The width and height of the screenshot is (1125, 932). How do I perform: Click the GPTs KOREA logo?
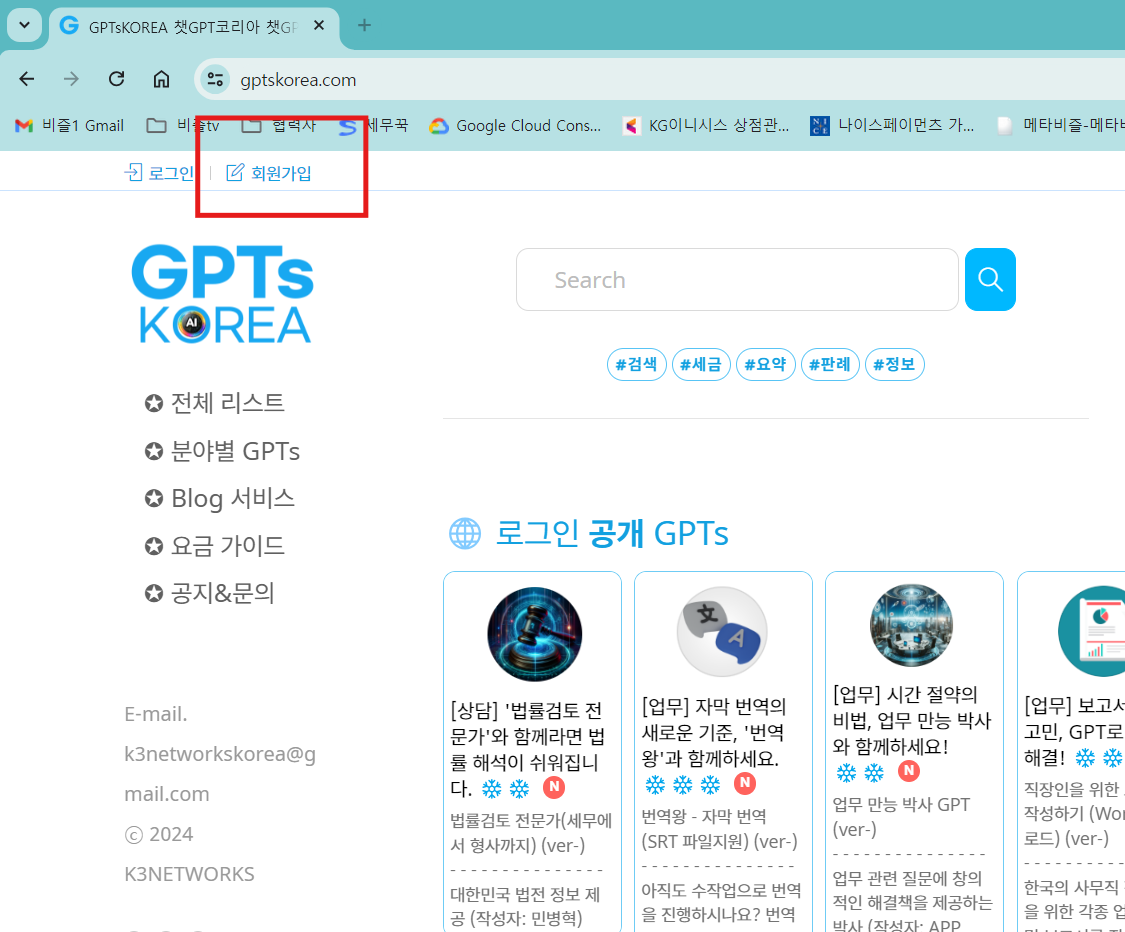coord(222,293)
